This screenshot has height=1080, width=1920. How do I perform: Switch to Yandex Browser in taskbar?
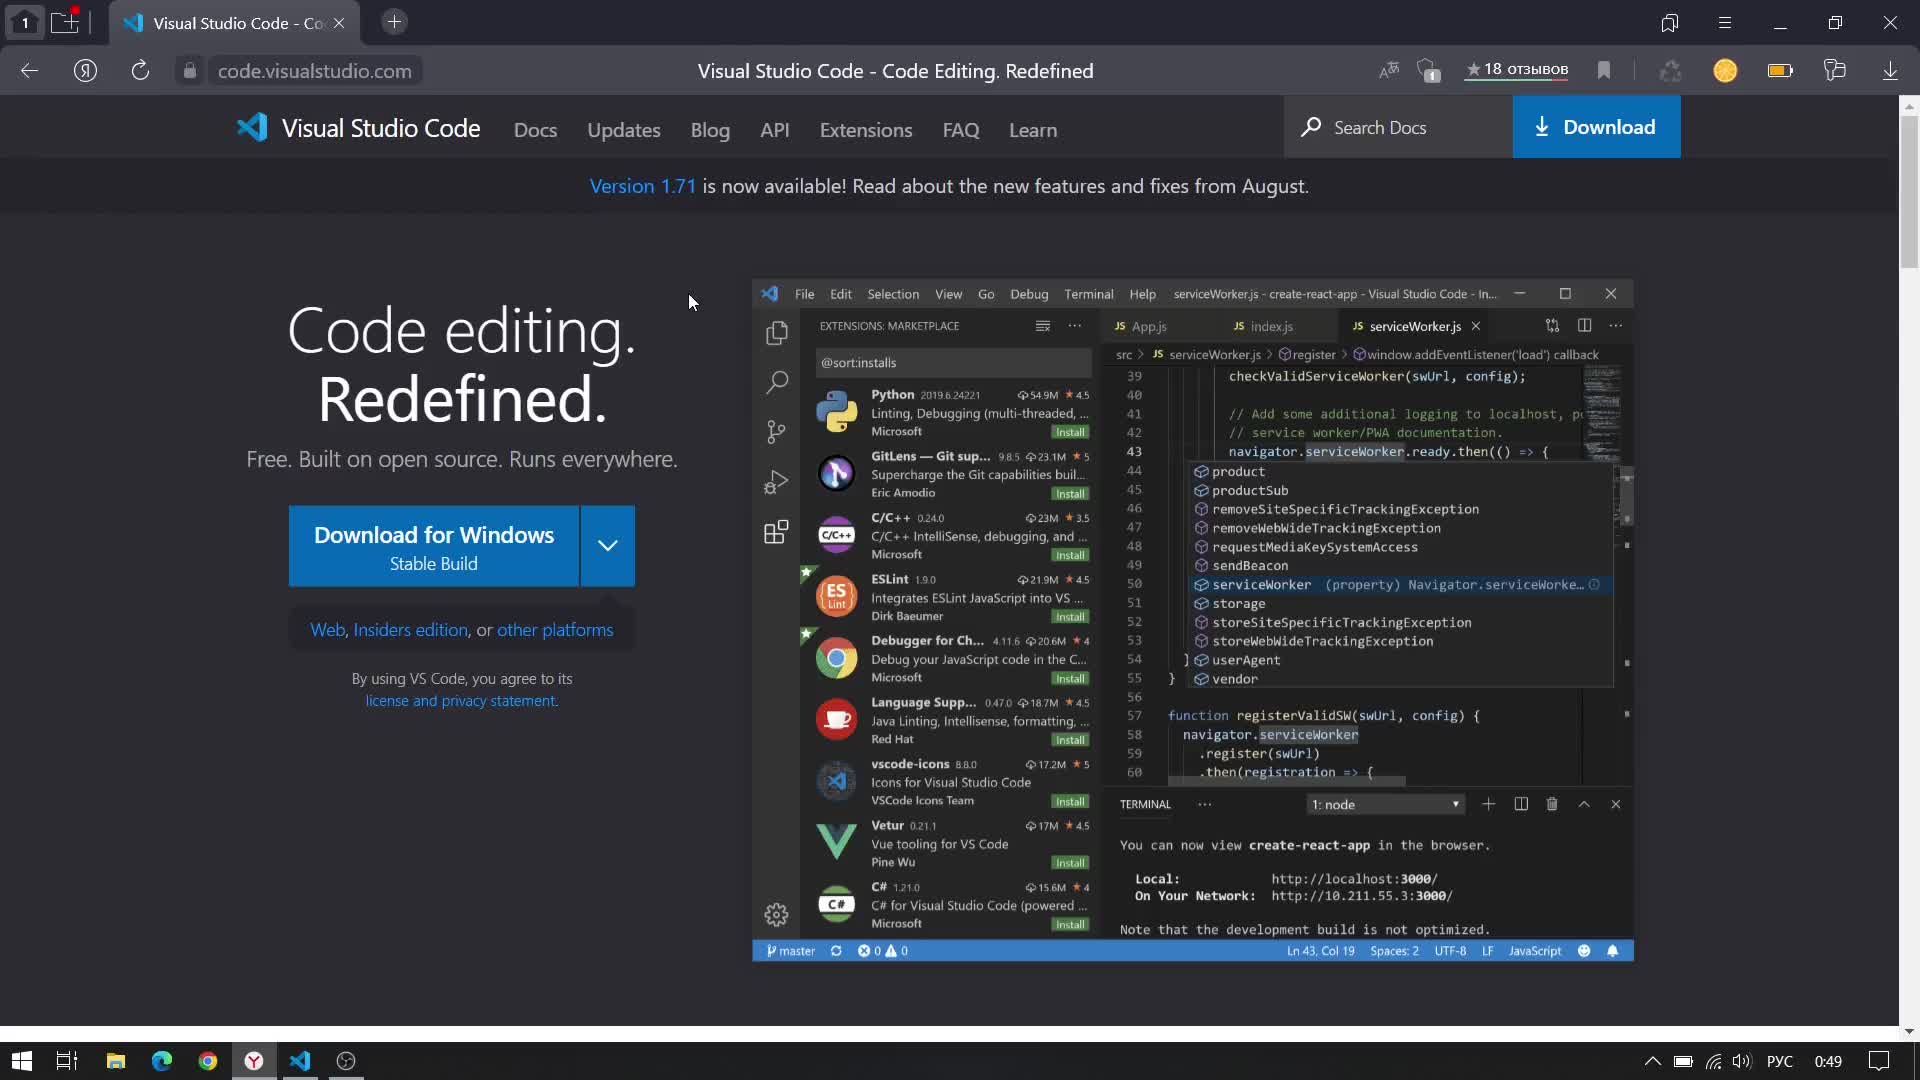click(x=254, y=1061)
